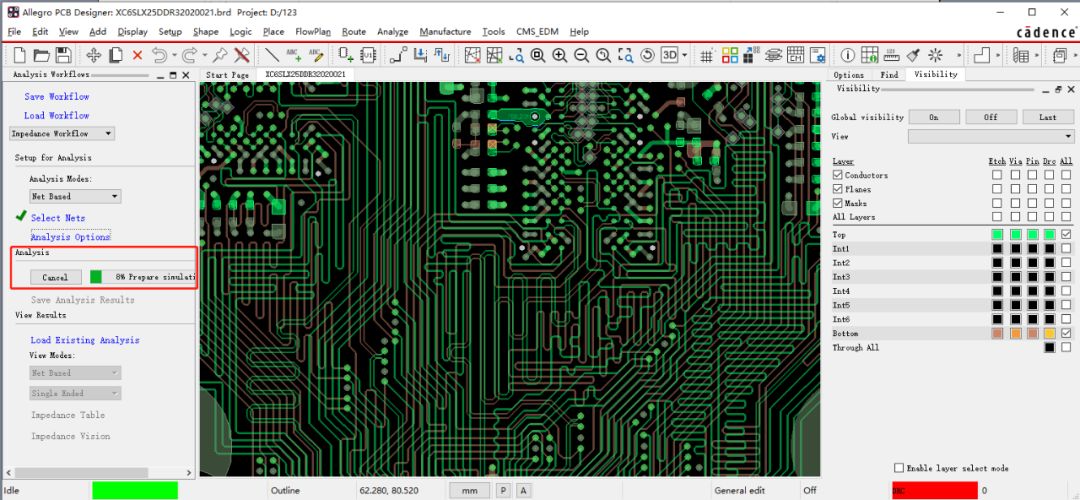
Task: Click the Undo arrow icon
Action: [x=159, y=55]
